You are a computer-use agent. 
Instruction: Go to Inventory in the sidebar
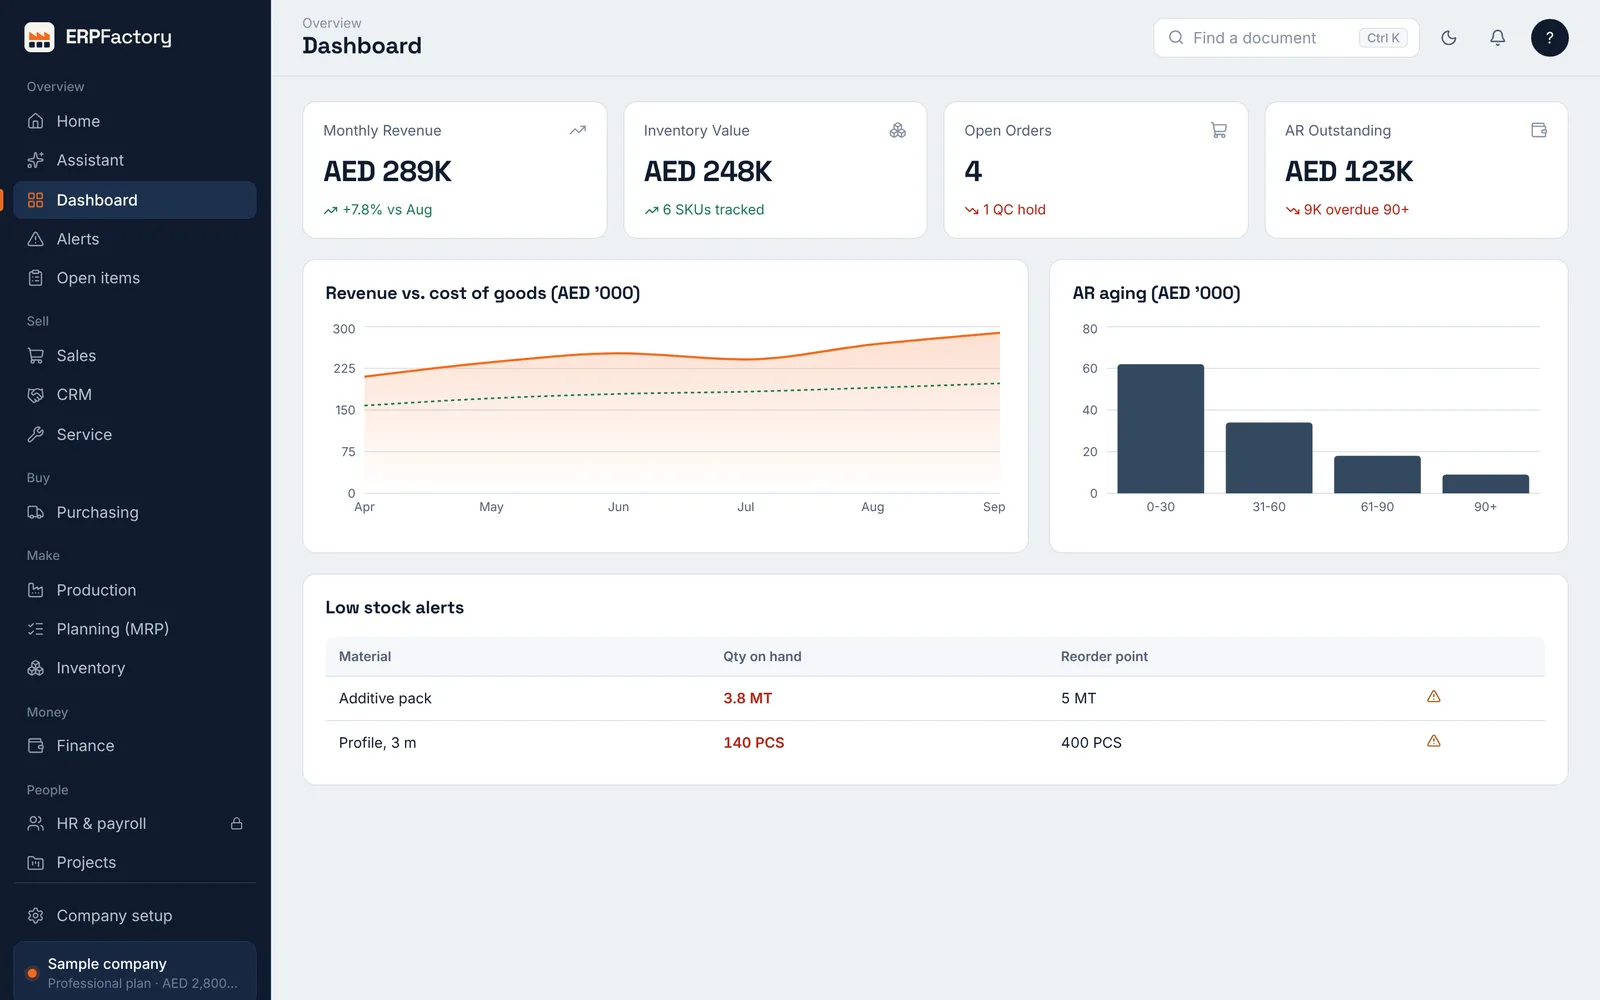click(135, 668)
